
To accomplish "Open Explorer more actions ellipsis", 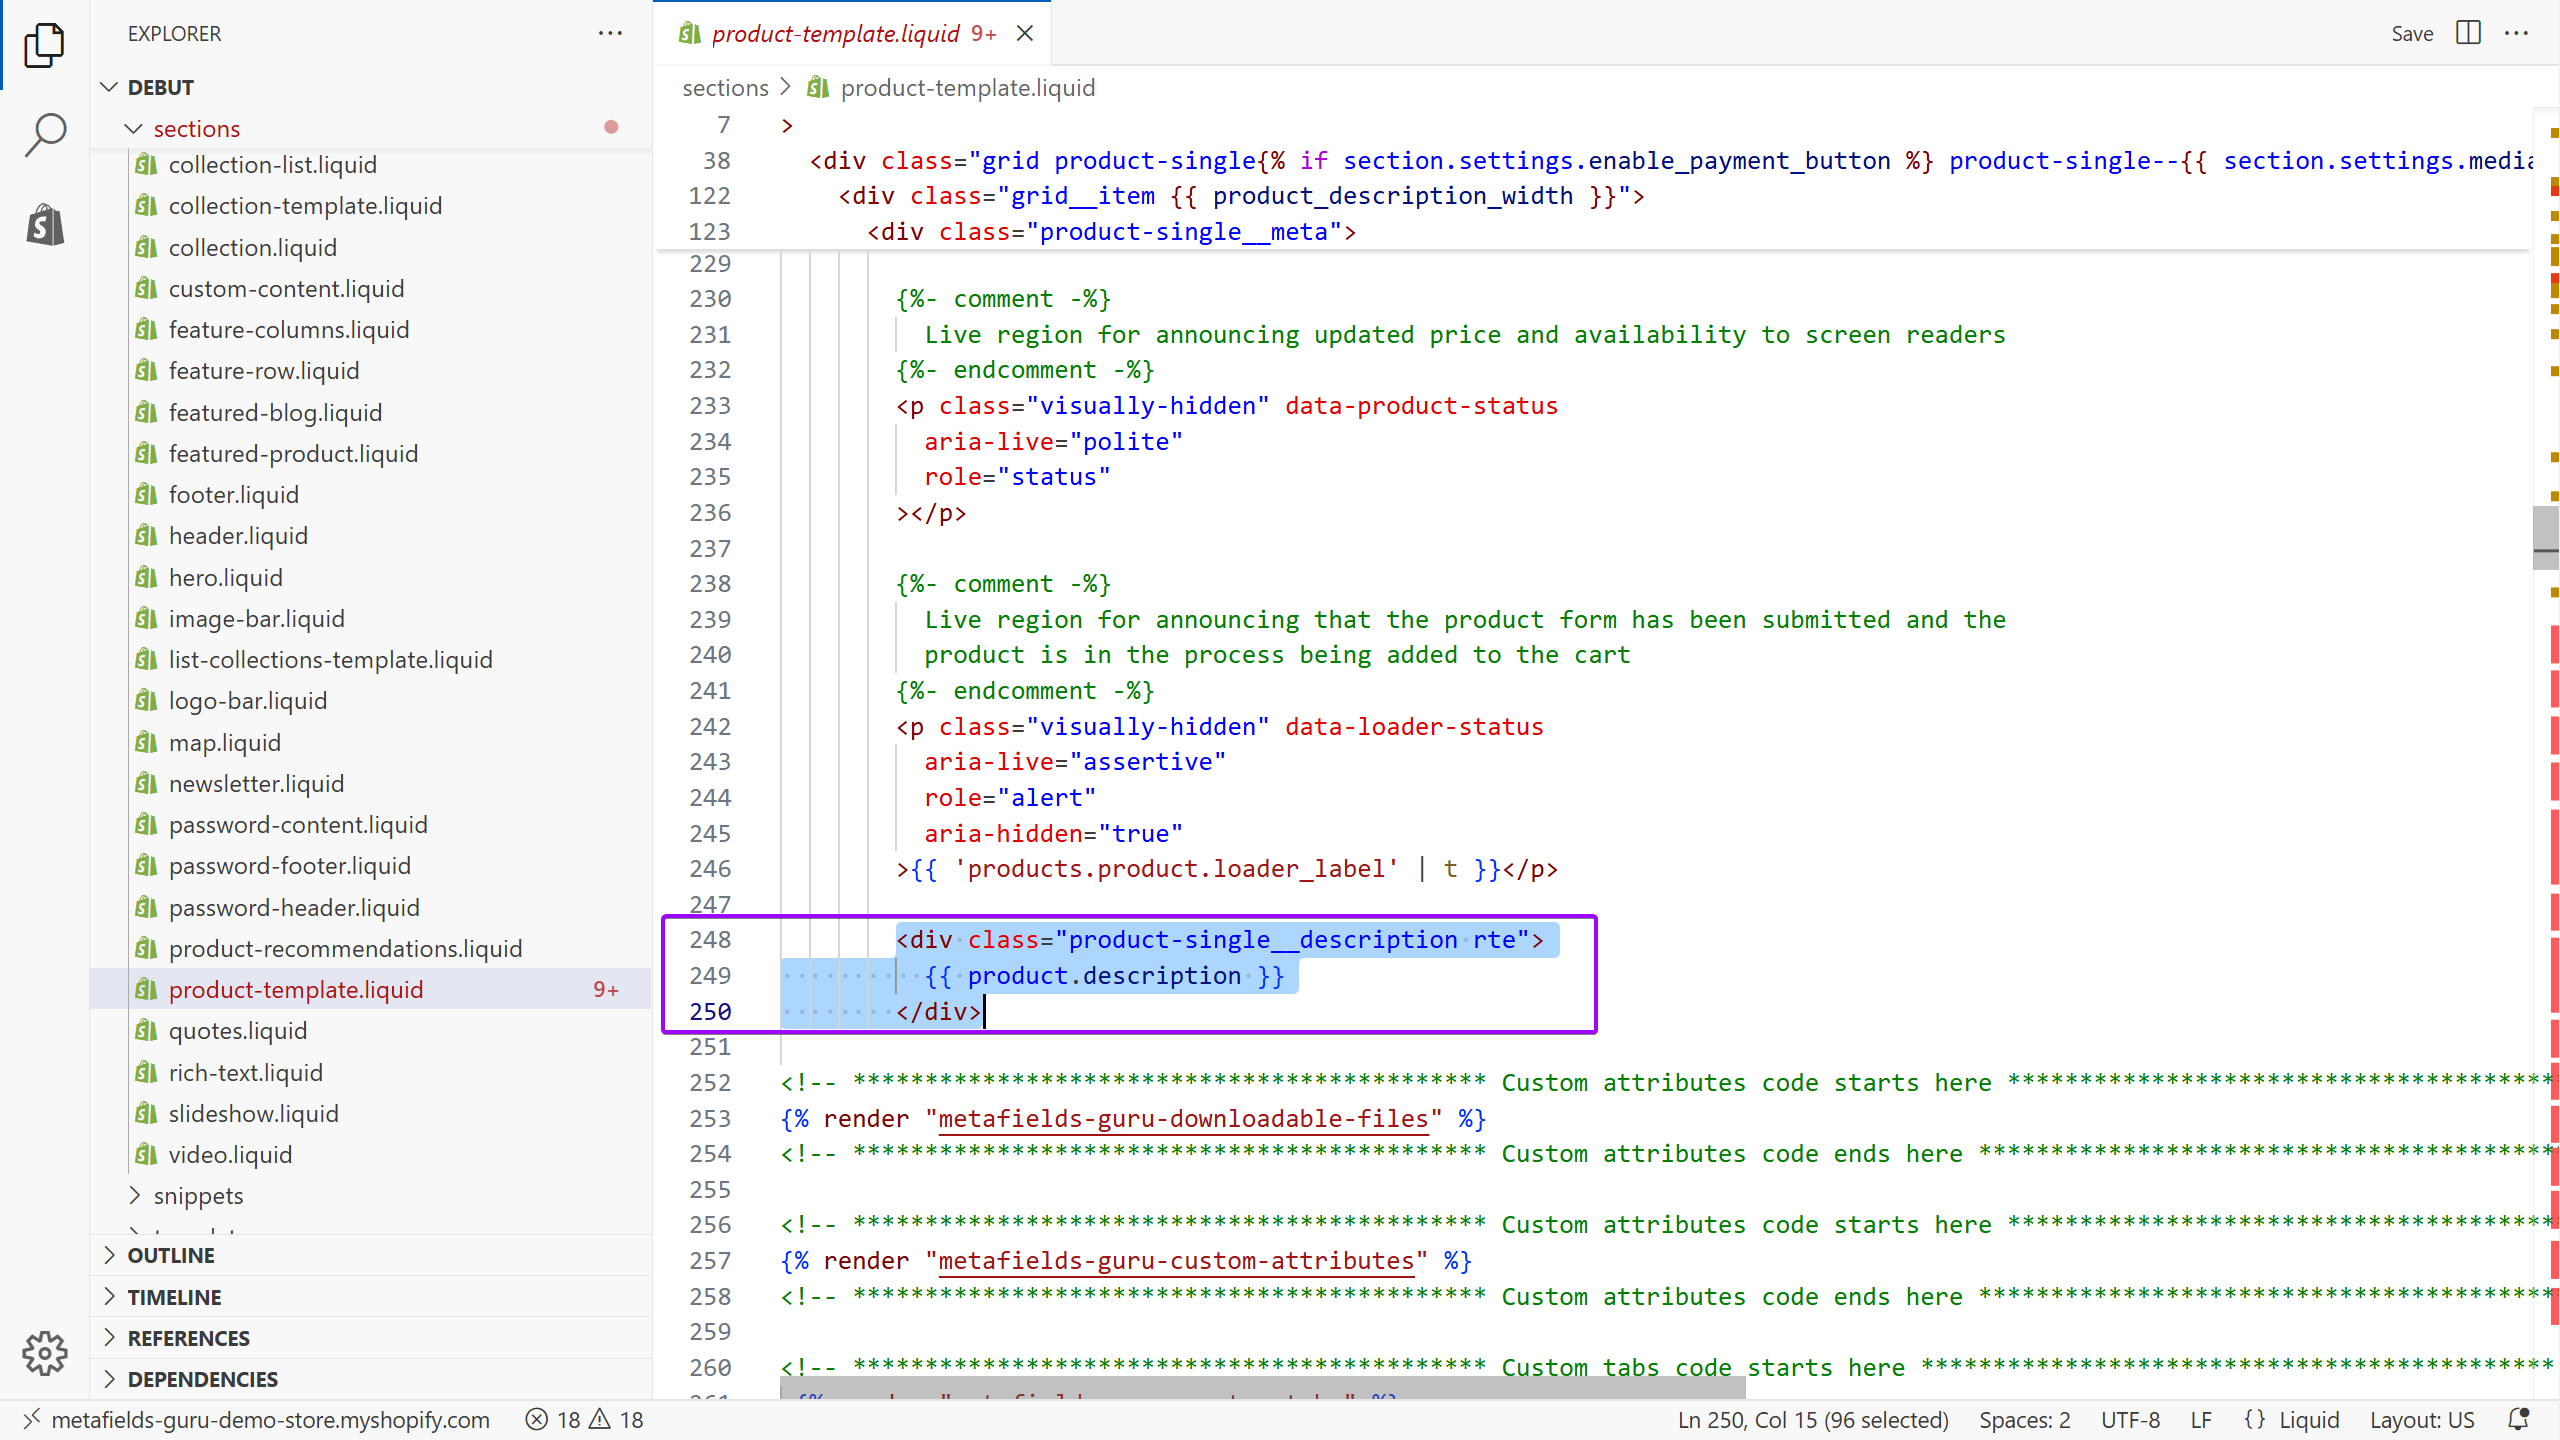I will 610,33.
